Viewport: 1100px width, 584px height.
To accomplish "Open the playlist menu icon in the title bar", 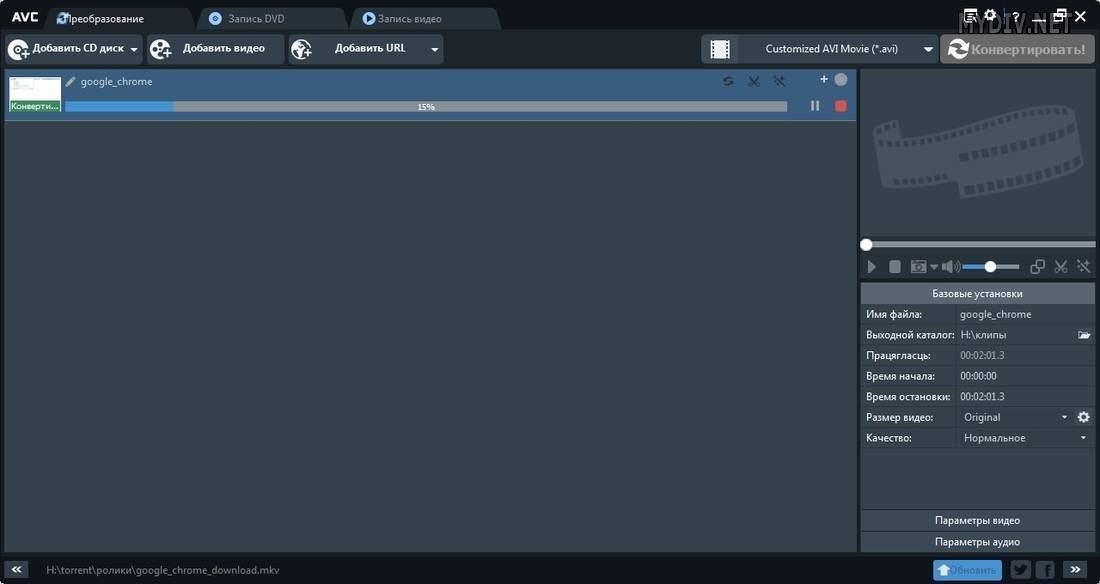I will [970, 15].
